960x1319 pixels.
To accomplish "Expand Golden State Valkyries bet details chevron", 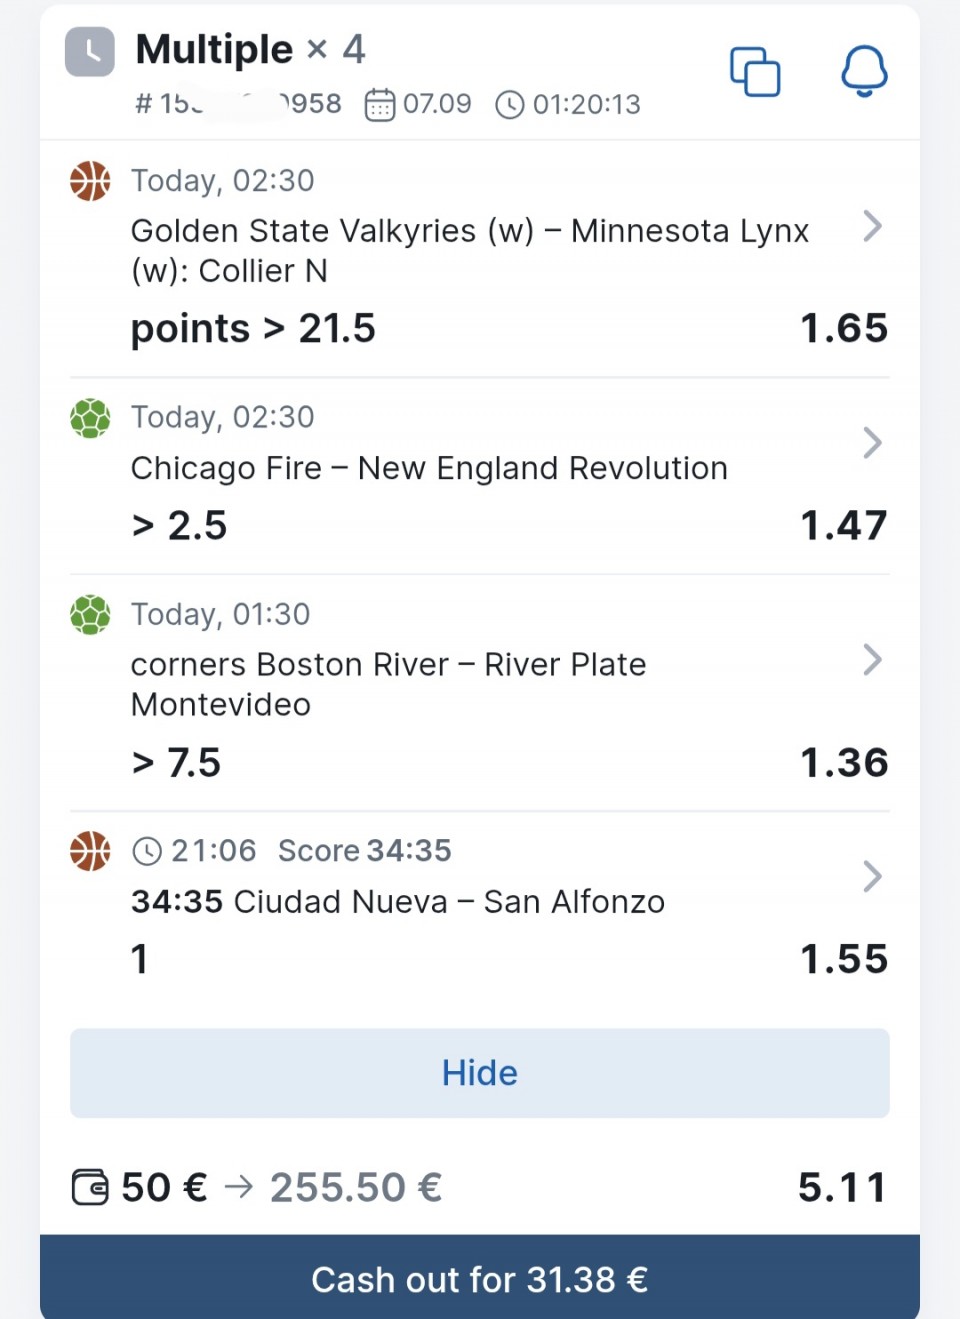I will point(872,226).
